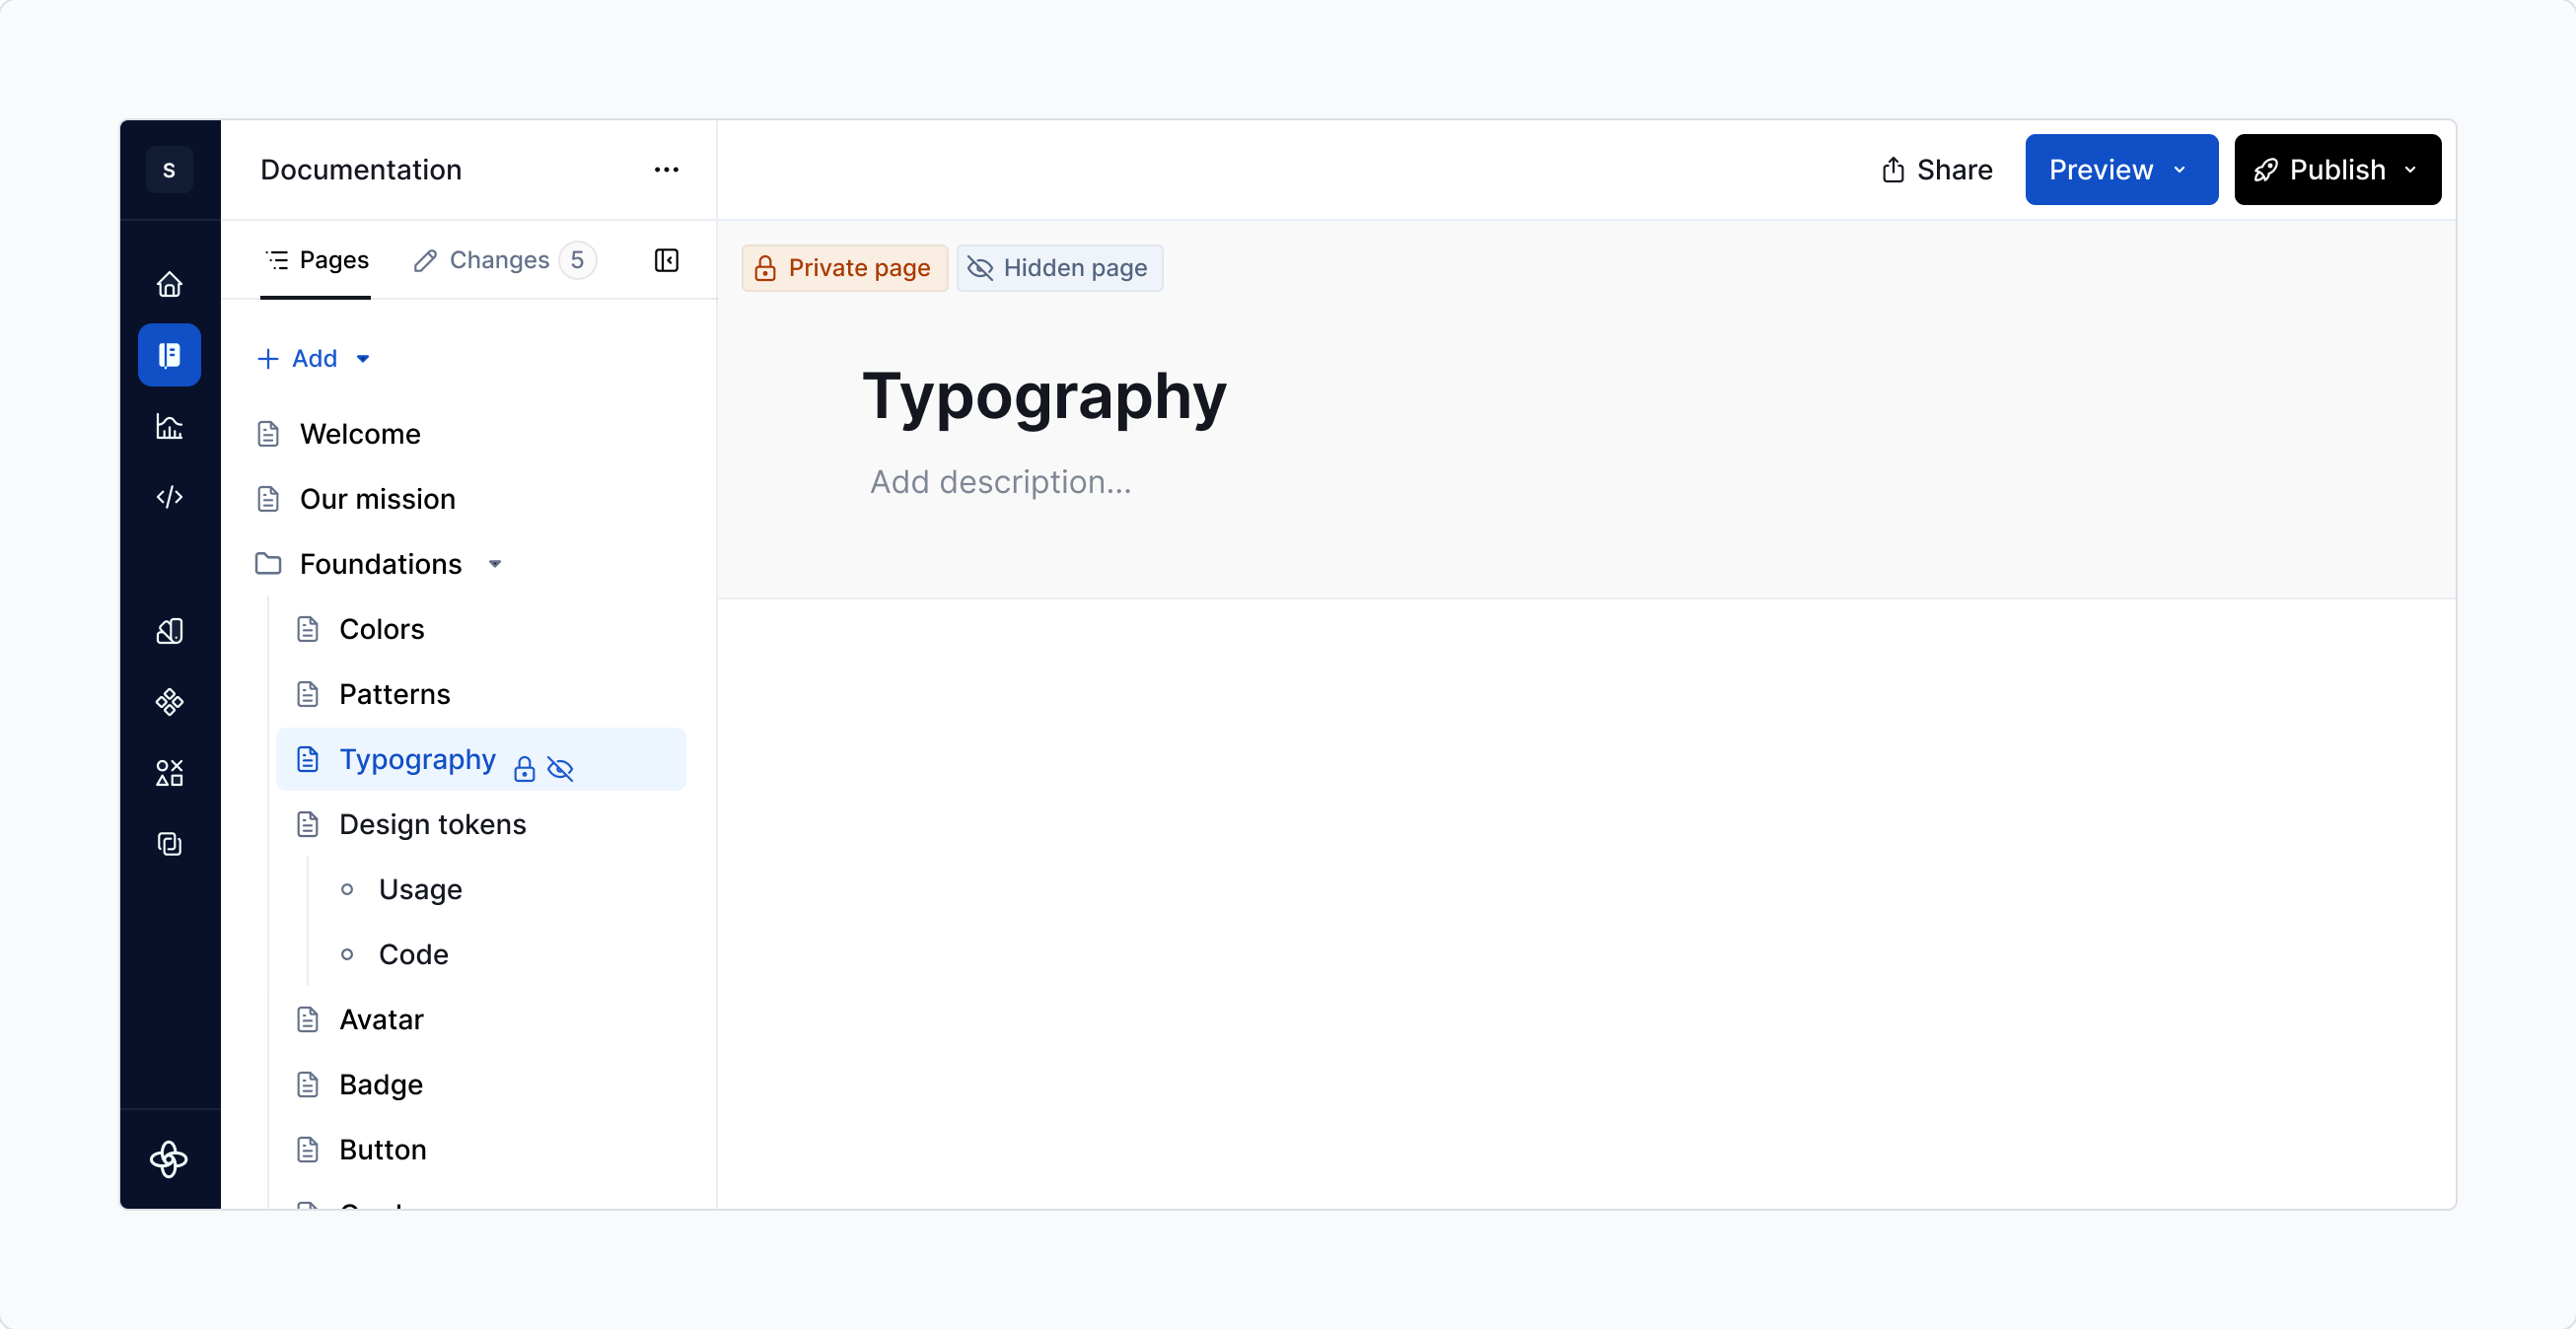Screen dimensions: 2576x1329
Task: Open the Preview dropdown chevron
Action: (x=2180, y=170)
